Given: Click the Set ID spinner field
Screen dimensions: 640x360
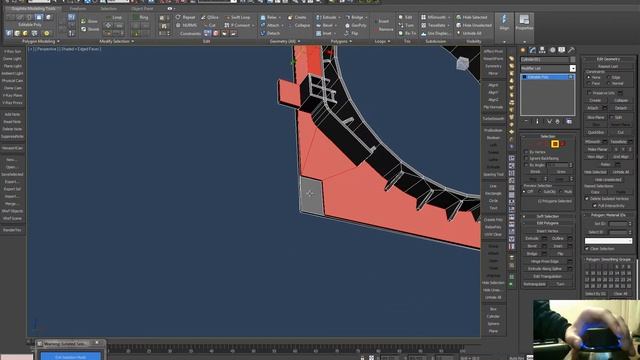Looking at the screenshot, I should 618,224.
